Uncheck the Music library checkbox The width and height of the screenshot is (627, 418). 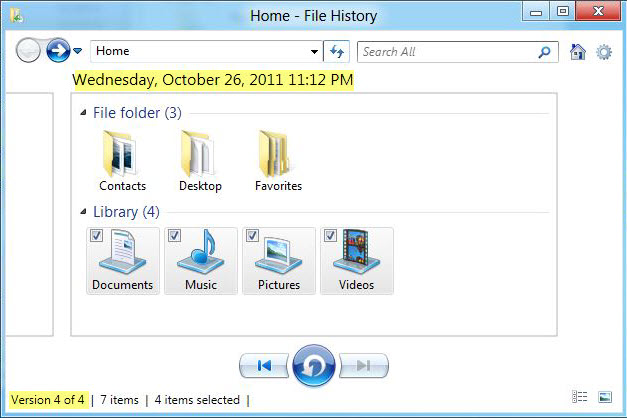tap(174, 236)
